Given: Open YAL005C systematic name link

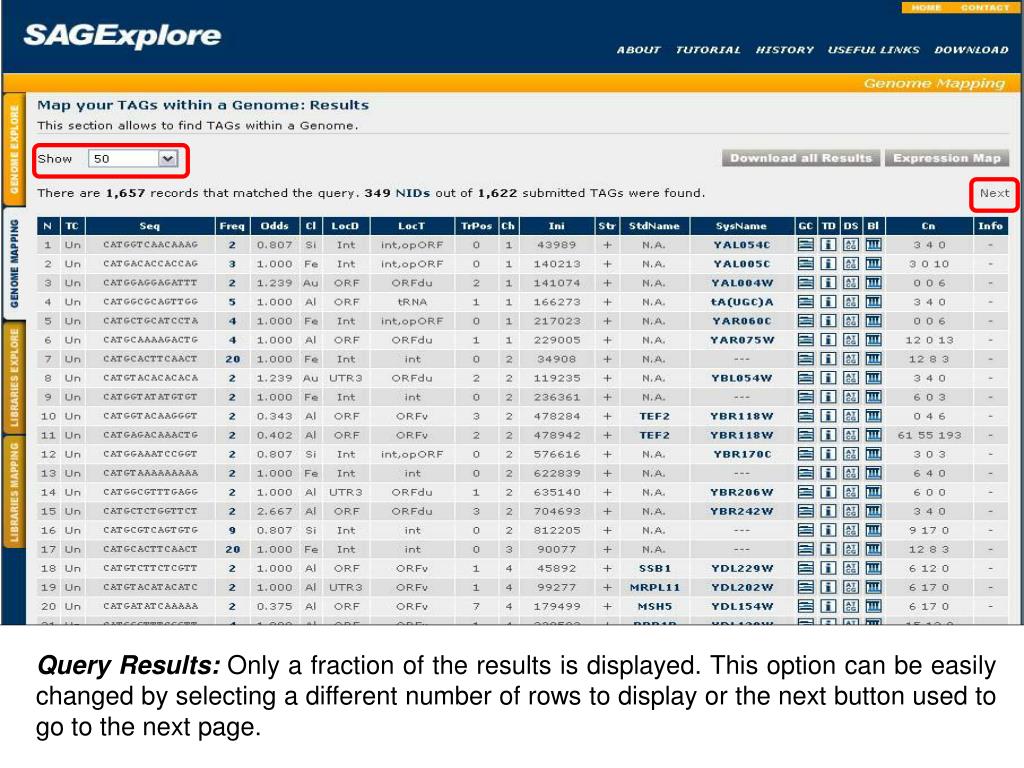Looking at the screenshot, I should [741, 264].
